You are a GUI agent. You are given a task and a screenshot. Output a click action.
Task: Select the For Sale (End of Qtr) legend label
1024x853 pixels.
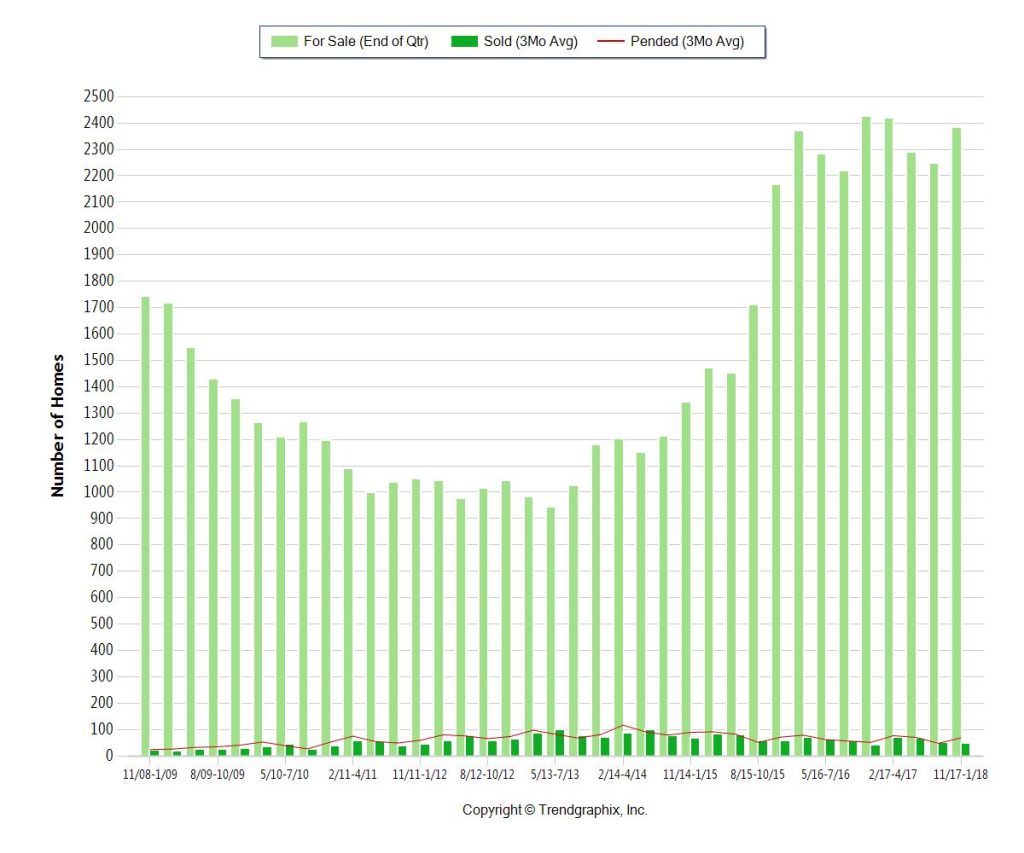[366, 42]
